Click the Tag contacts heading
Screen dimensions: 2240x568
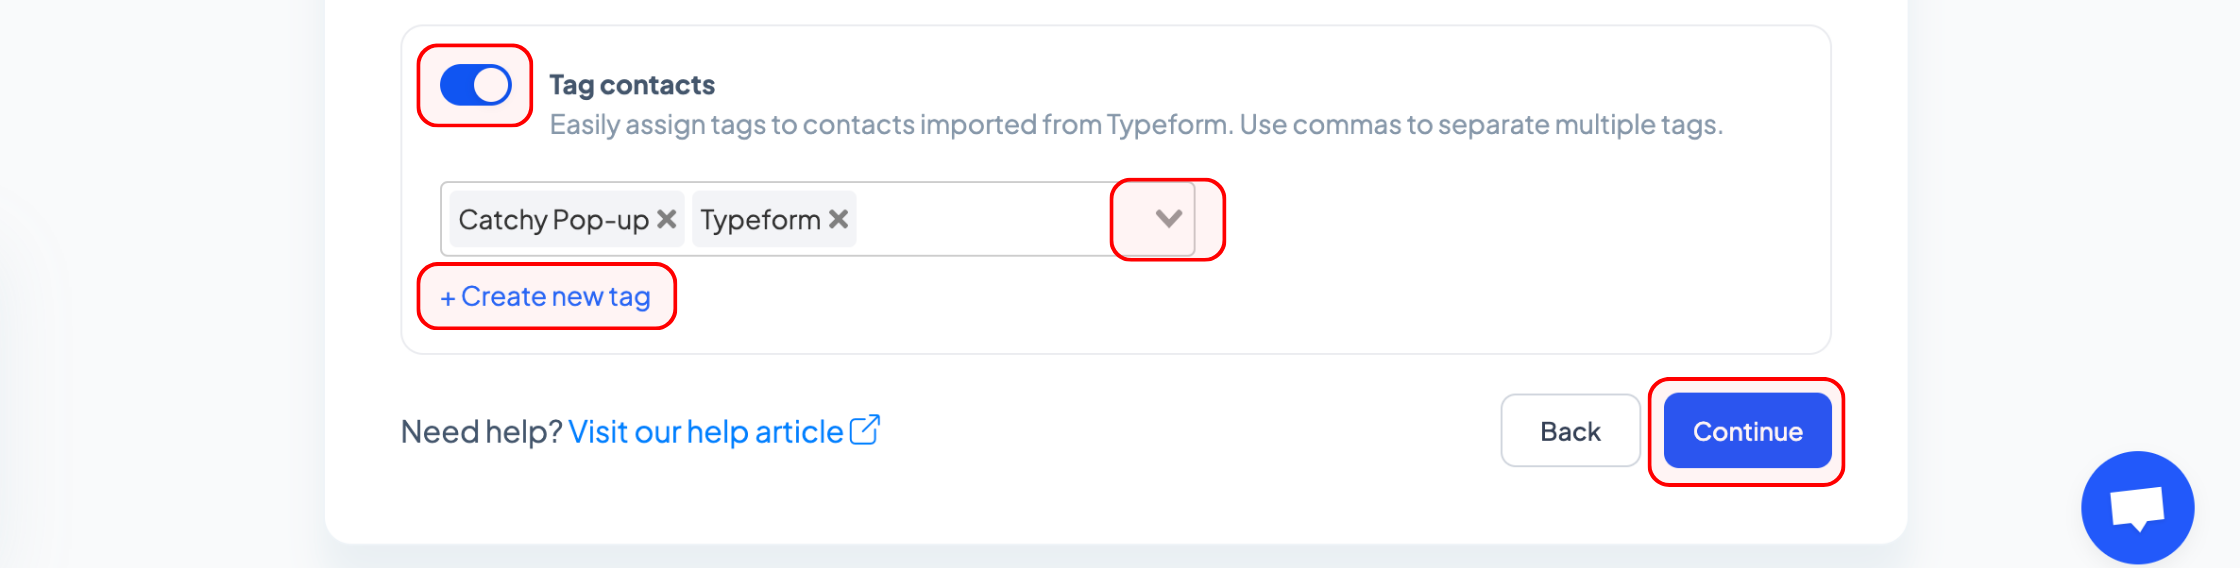pos(632,85)
